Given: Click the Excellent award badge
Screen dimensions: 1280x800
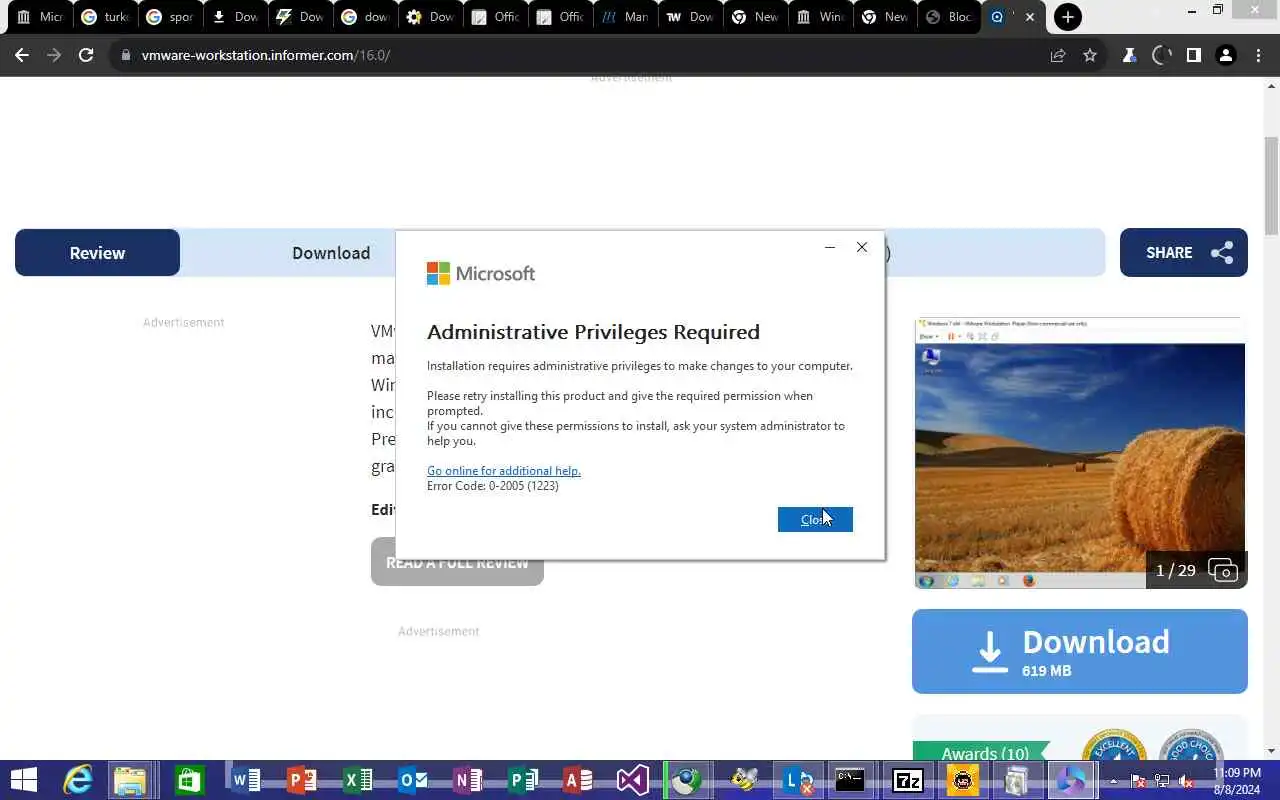Looking at the screenshot, I should click(1113, 746).
